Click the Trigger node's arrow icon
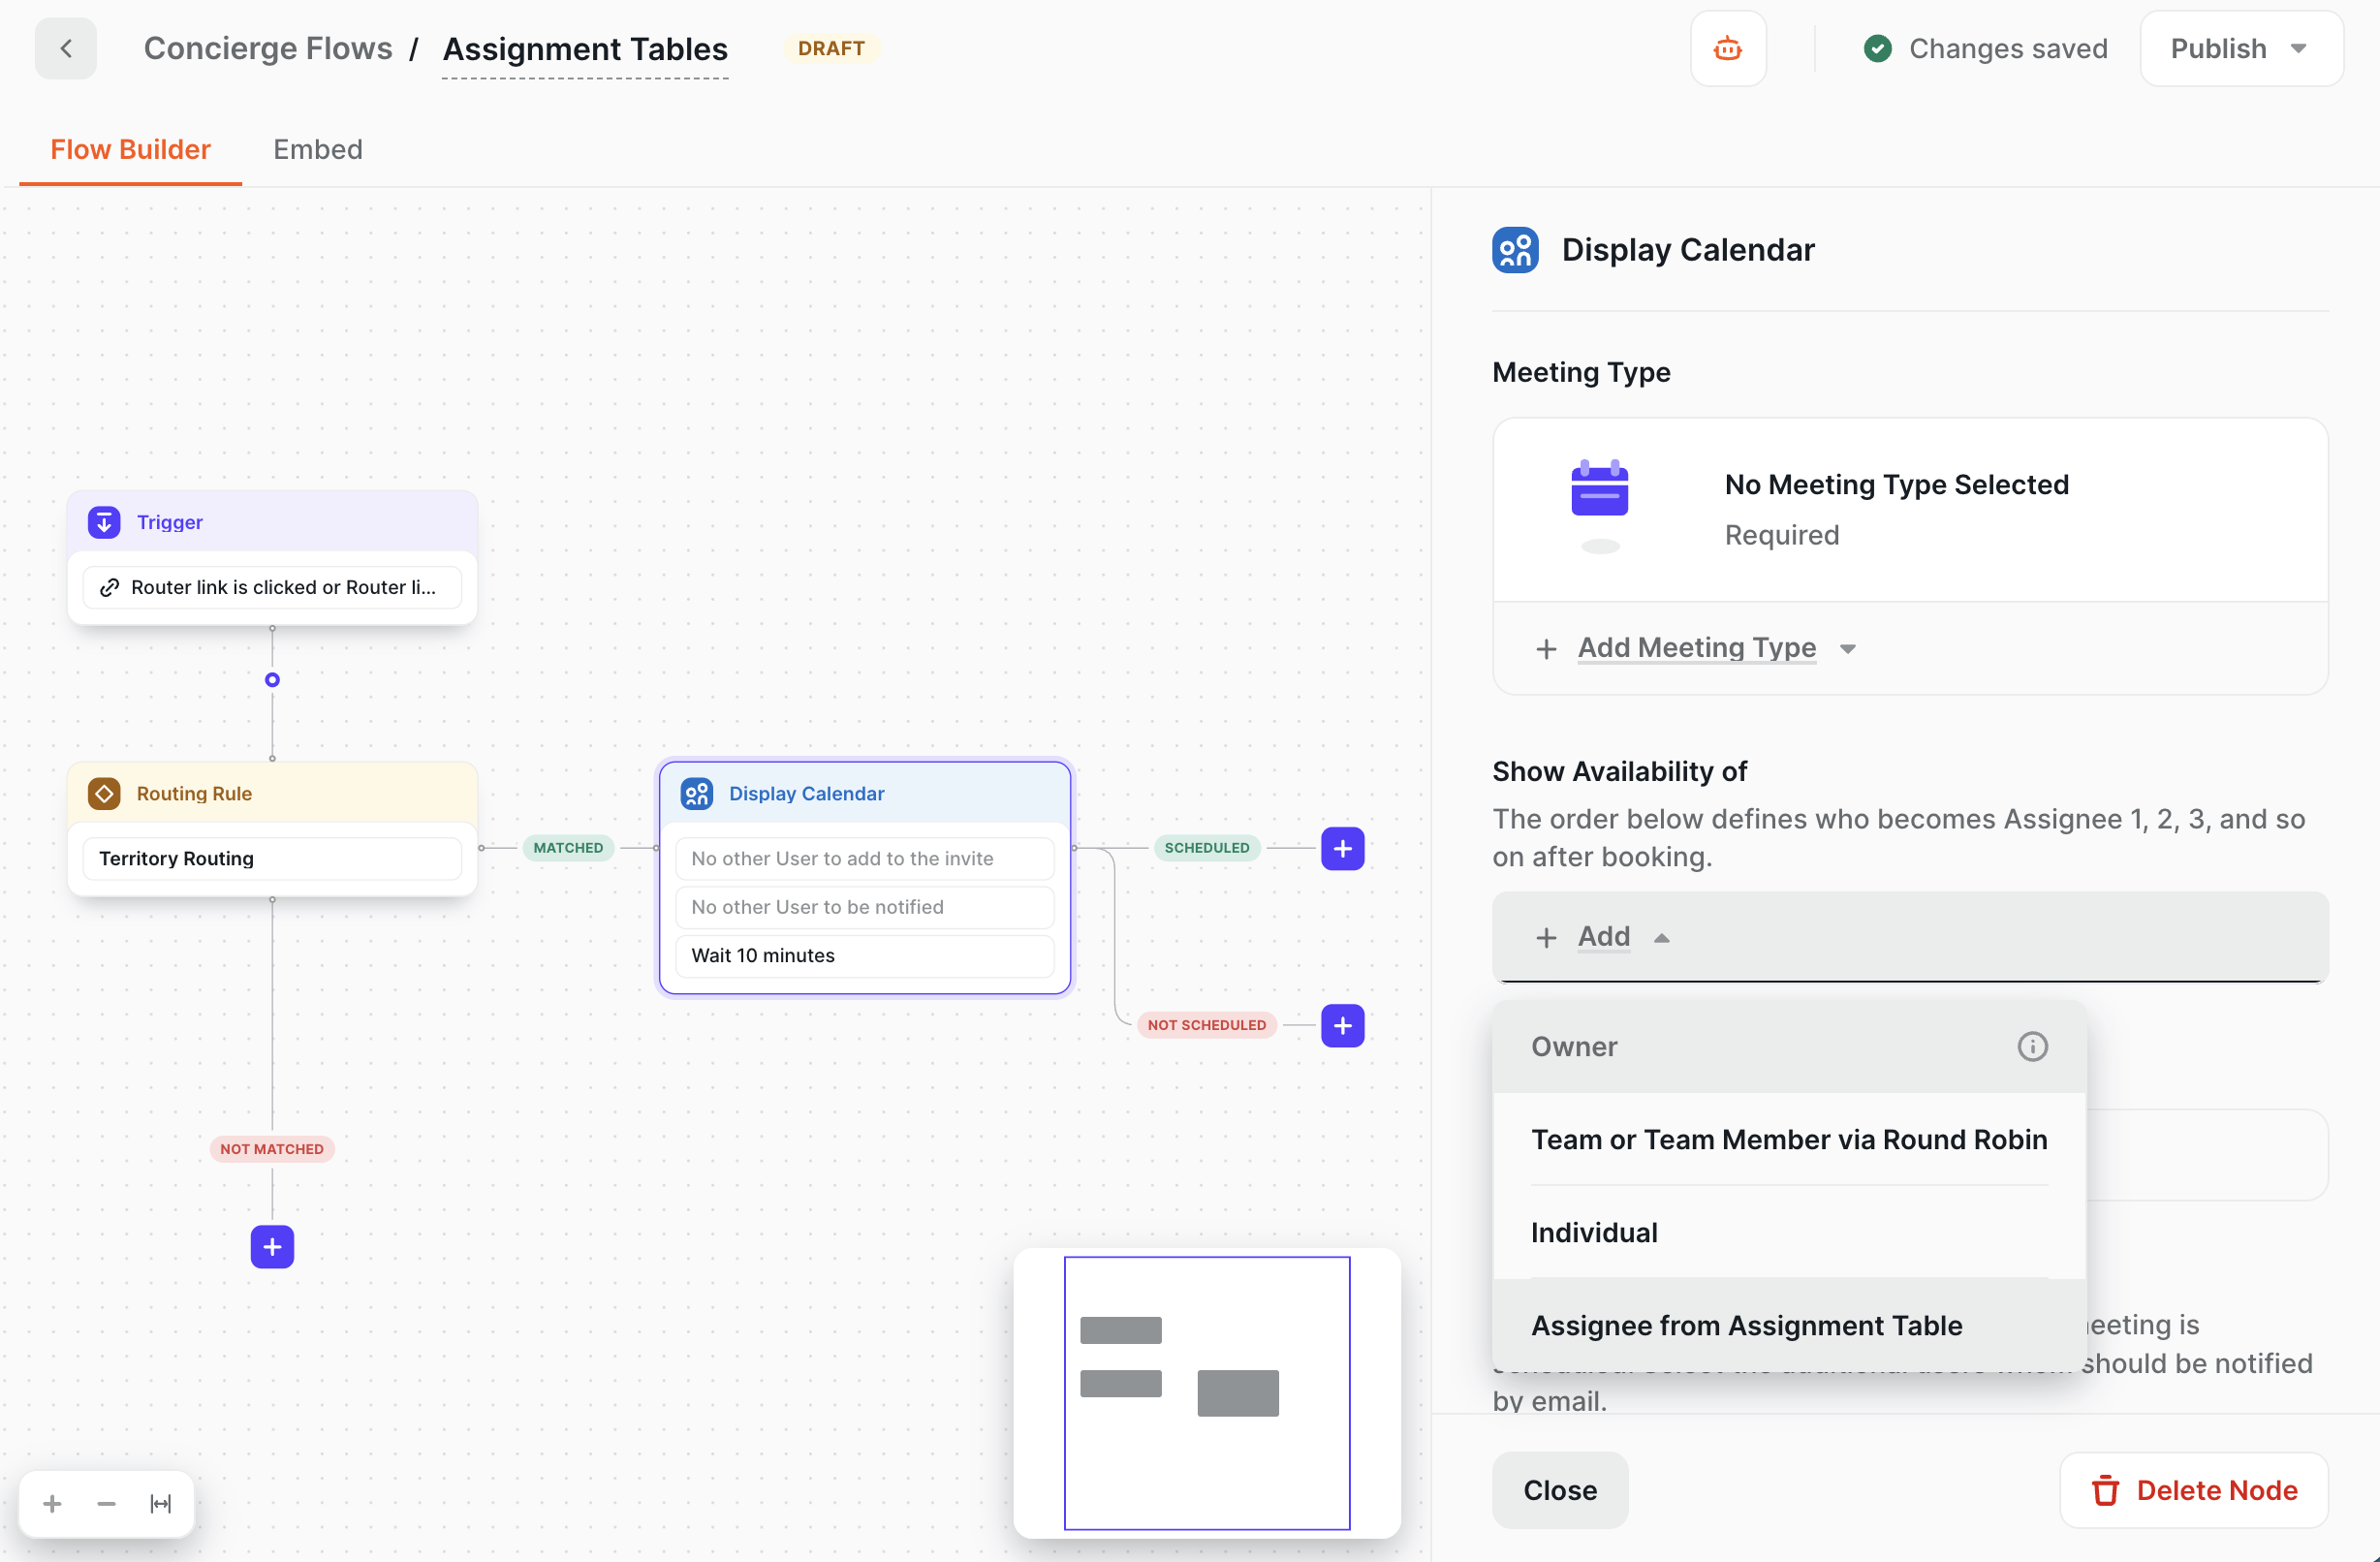 [104, 522]
